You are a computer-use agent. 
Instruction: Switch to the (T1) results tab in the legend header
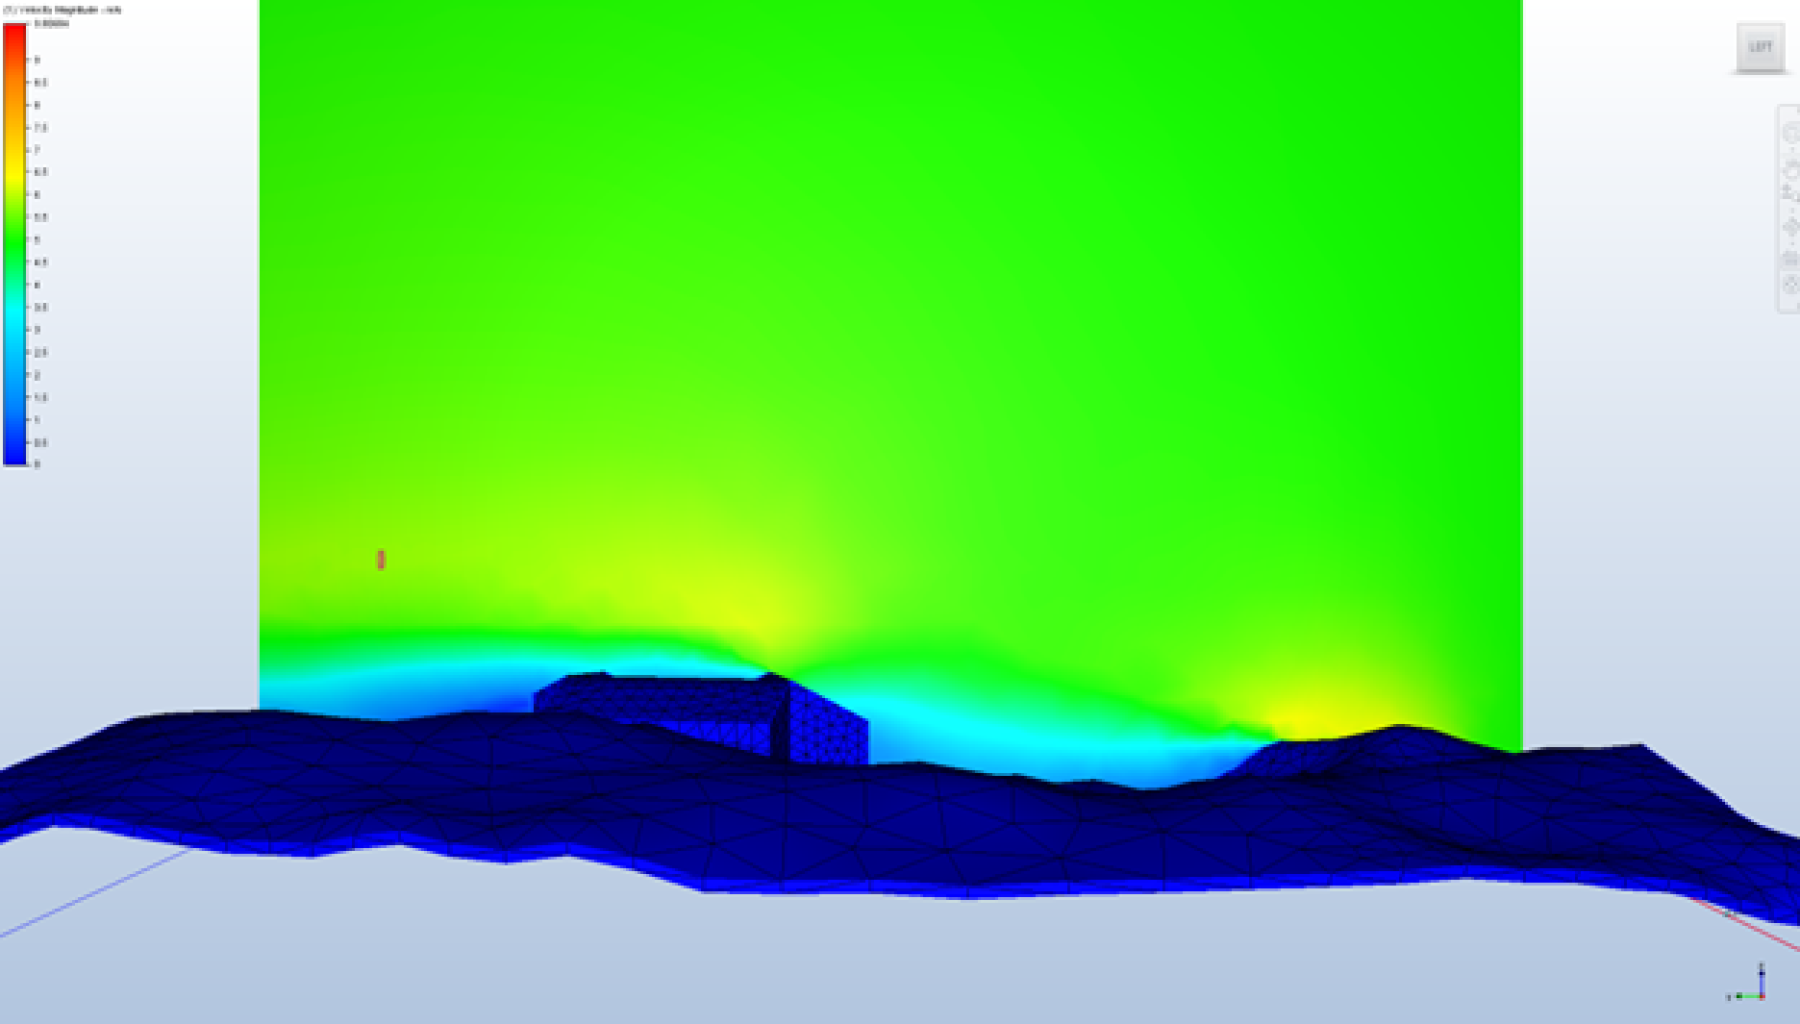coord(8,8)
